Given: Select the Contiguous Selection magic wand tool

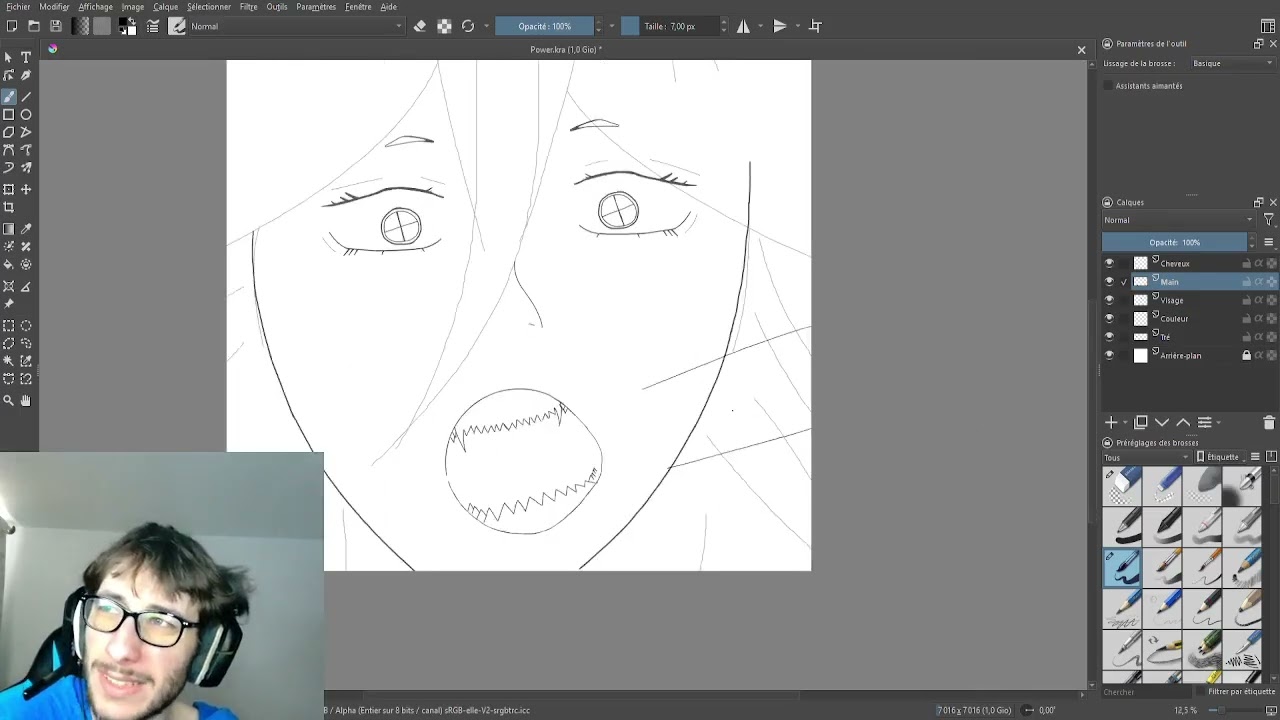Looking at the screenshot, I should point(9,360).
